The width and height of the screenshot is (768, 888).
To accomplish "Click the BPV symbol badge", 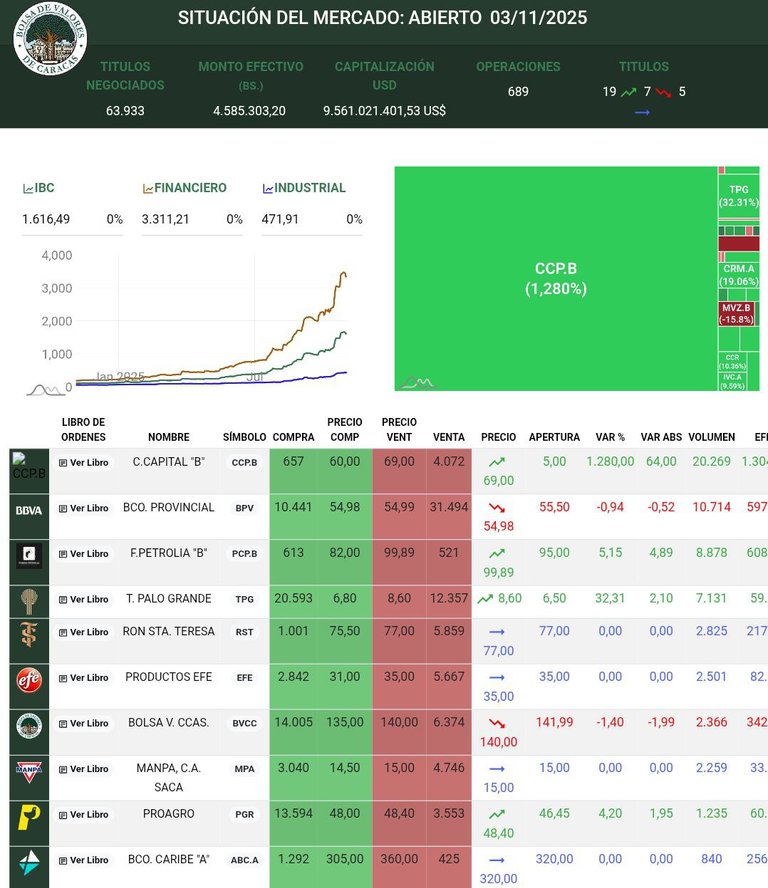I will pos(244,509).
